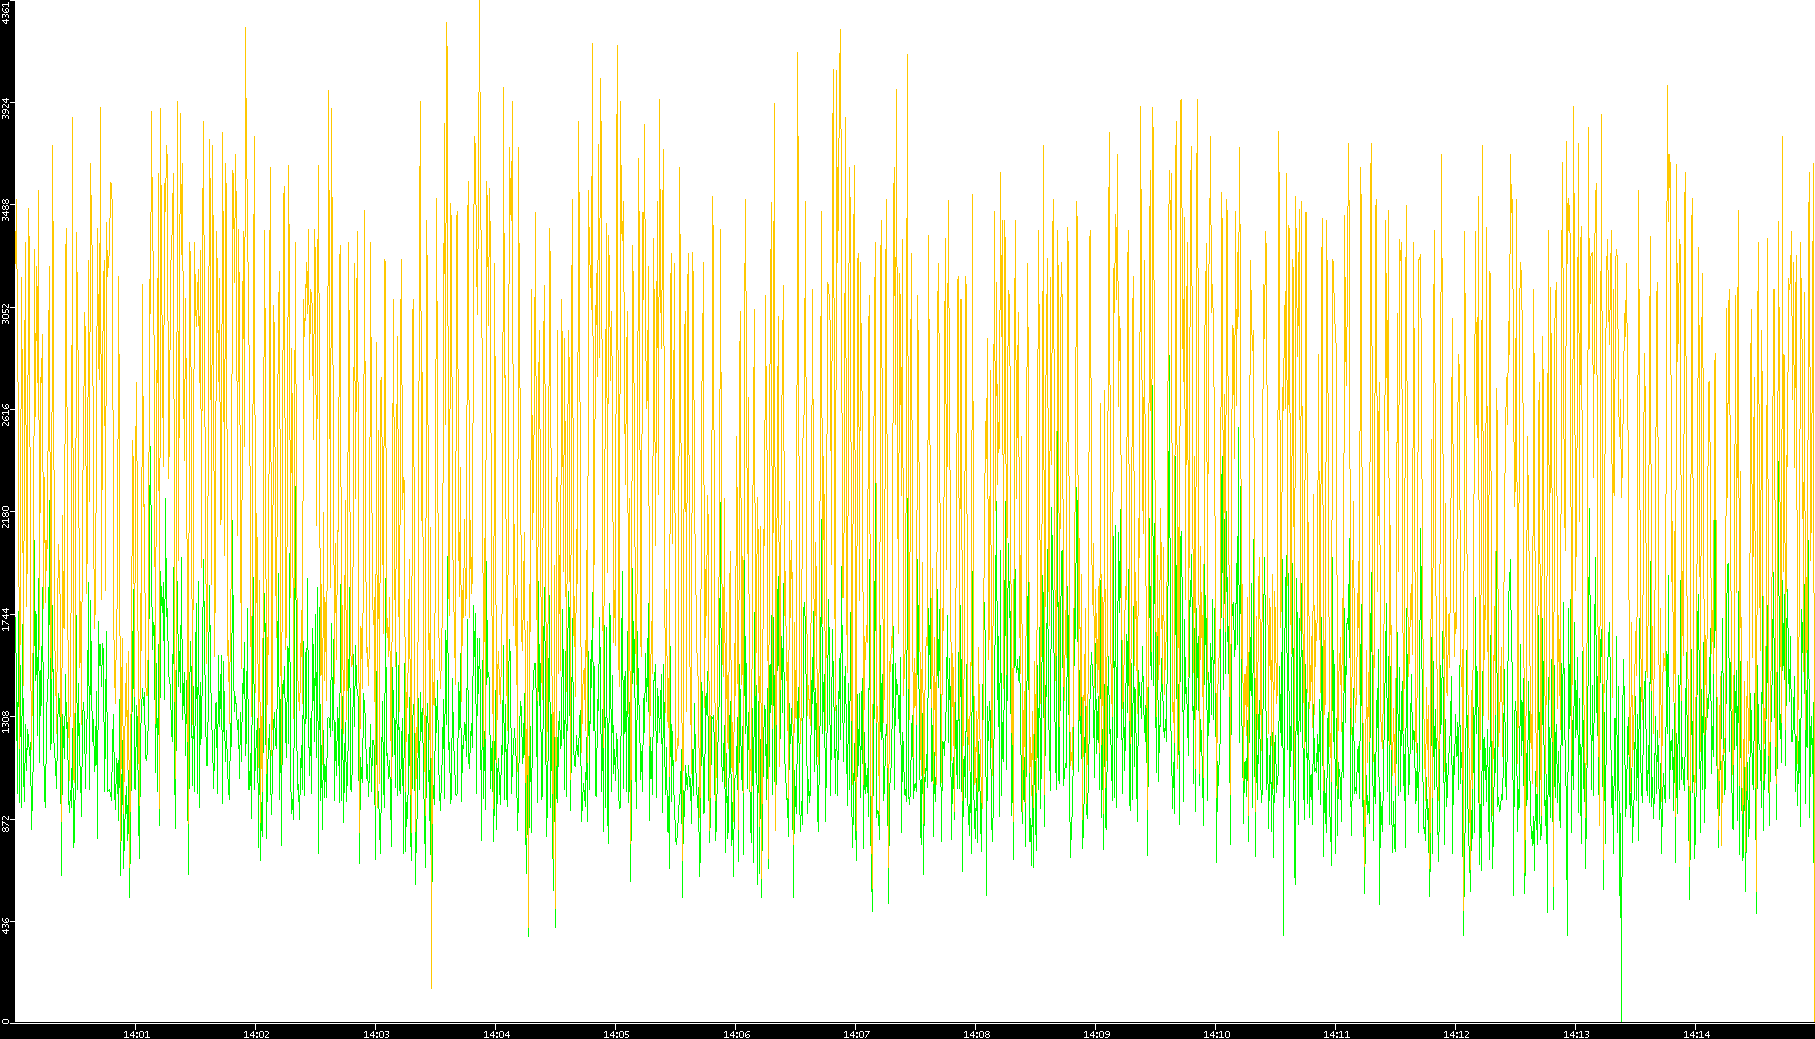Select the 14:14 time axis label
Screen dimensions: 1815x1039
pos(1696,1034)
